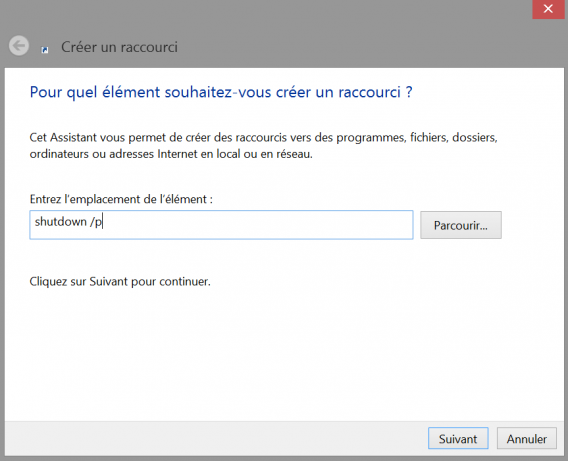Proceed by clicking the Suivant button
Viewport: 568px width, 461px height.
pos(458,438)
